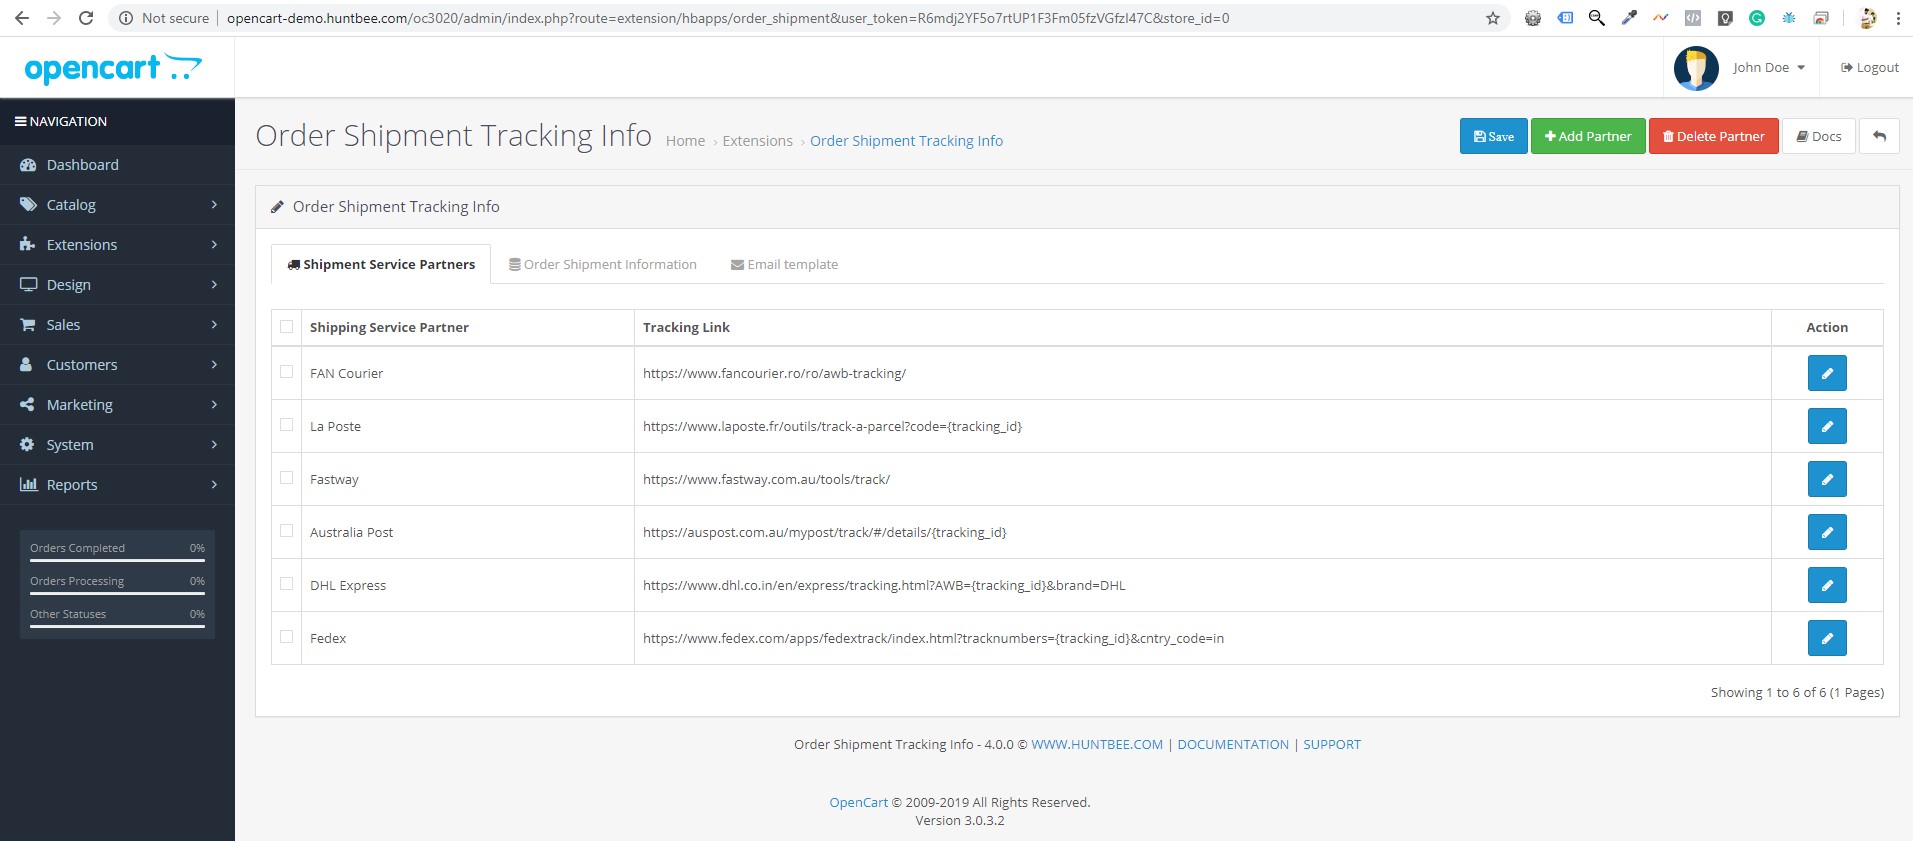Open the Docs button
The width and height of the screenshot is (1913, 841).
(1818, 136)
